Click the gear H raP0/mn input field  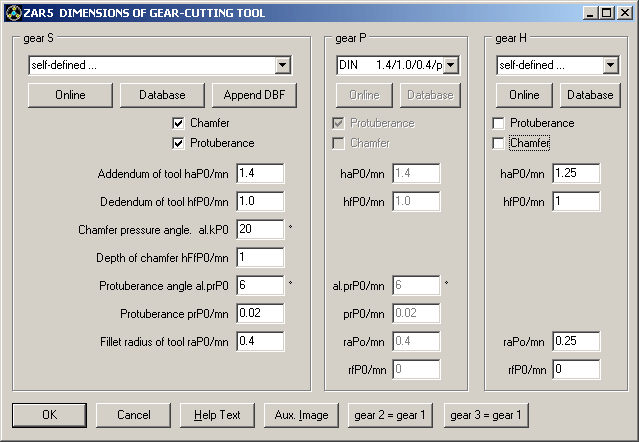pos(575,341)
